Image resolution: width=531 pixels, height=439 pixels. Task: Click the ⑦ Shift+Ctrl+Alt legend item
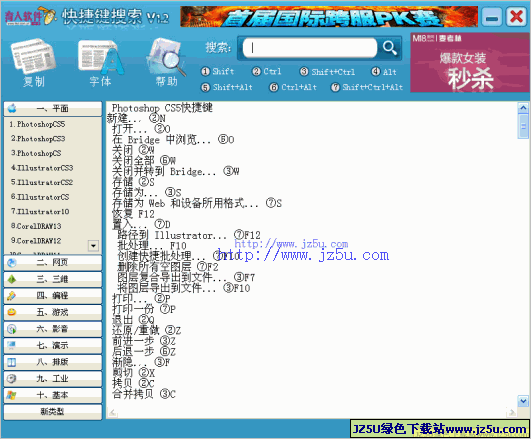[x=367, y=87]
